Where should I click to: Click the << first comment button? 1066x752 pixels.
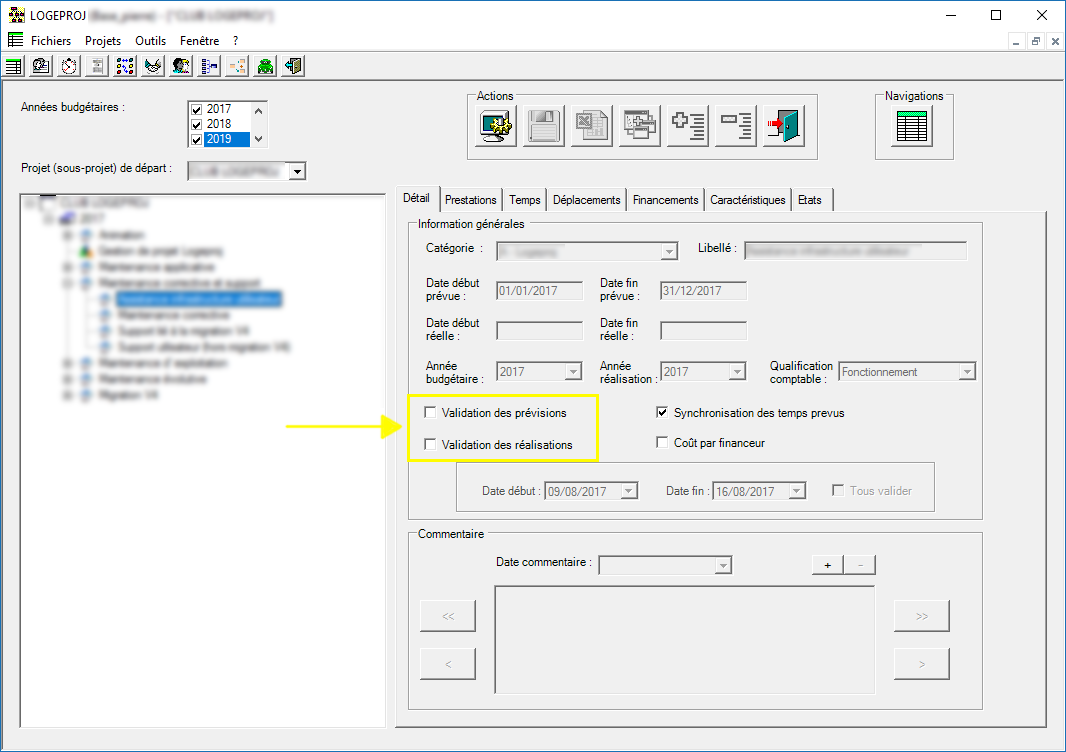tap(448, 616)
